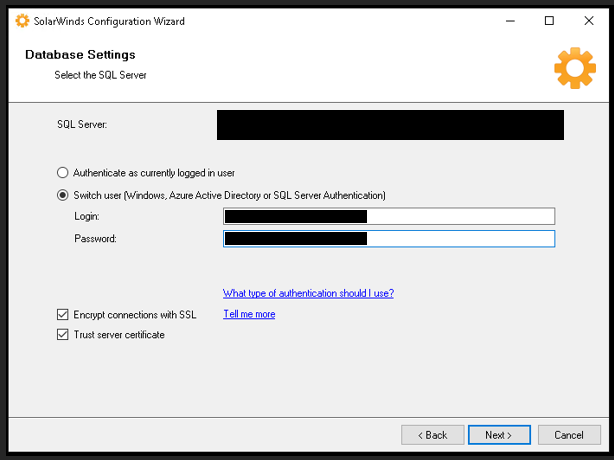Click the SQL Server field

pos(390,125)
